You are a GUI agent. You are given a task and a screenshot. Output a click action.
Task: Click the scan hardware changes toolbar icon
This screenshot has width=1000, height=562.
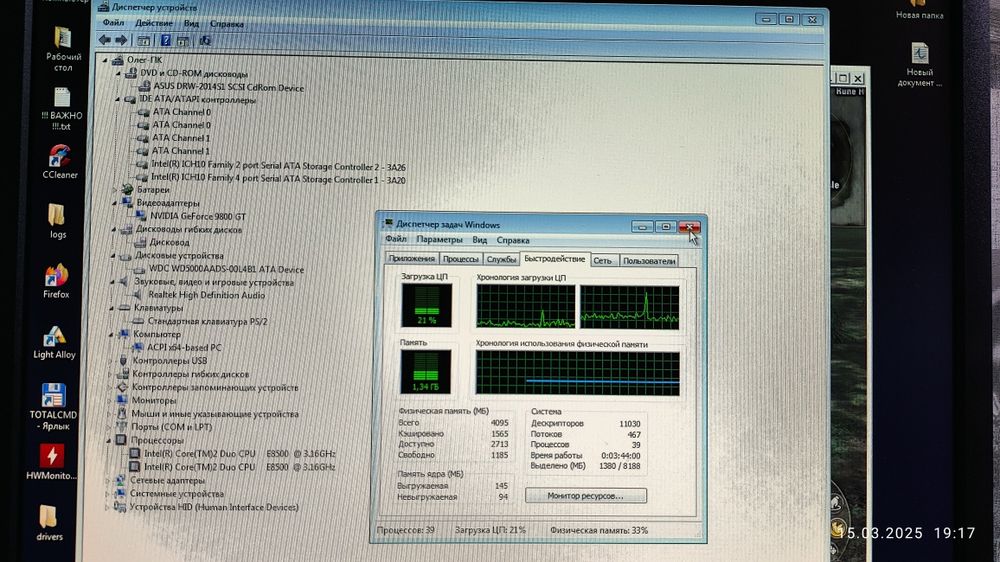pos(205,40)
